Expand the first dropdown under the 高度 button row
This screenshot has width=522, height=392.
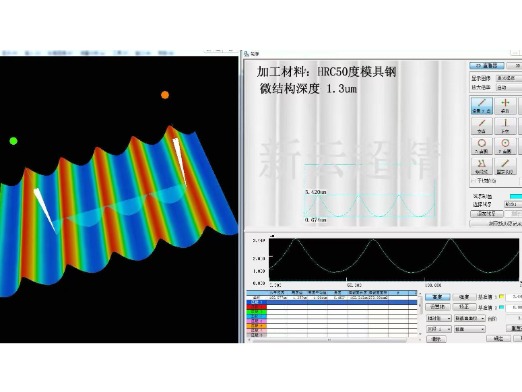(x=439, y=318)
